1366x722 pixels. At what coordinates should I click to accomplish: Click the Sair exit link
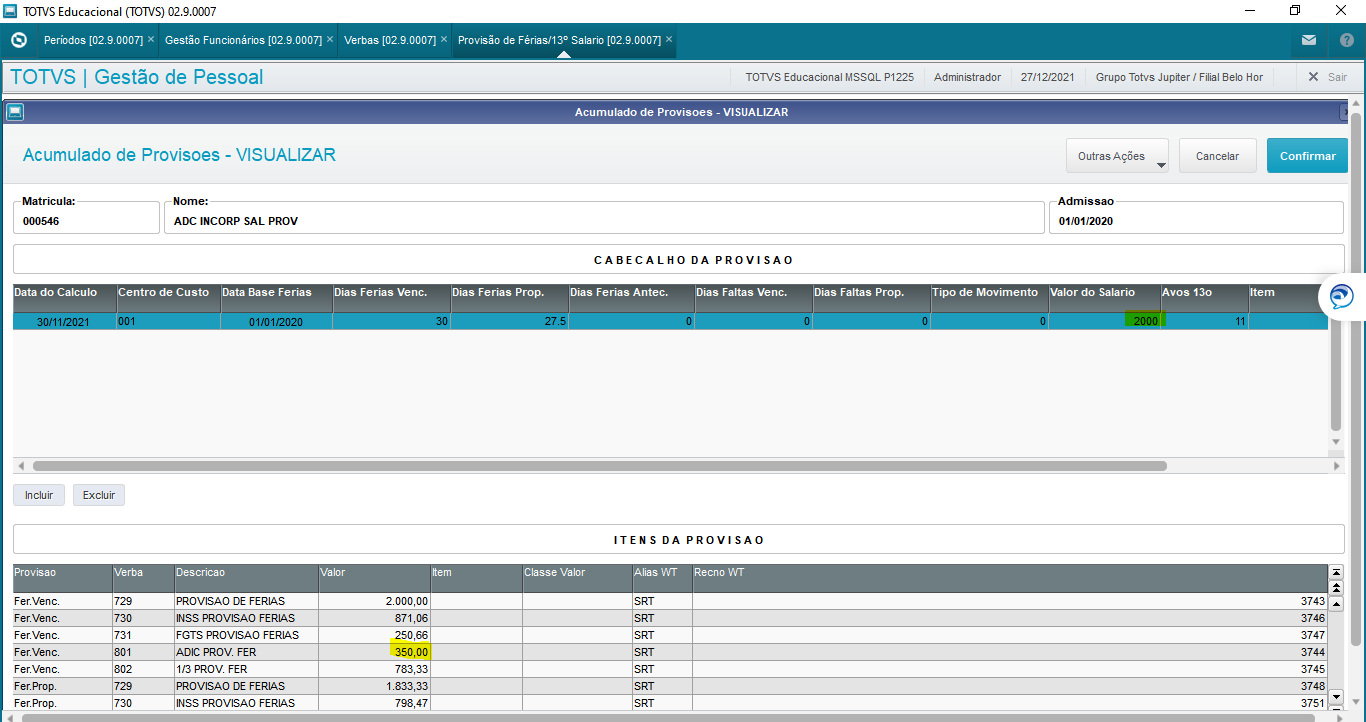pos(1327,77)
